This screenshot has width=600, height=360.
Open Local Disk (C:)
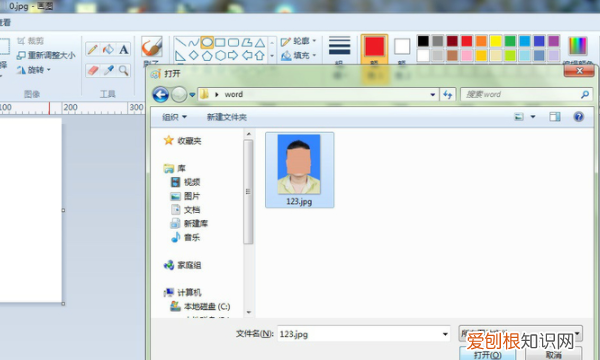coord(200,306)
